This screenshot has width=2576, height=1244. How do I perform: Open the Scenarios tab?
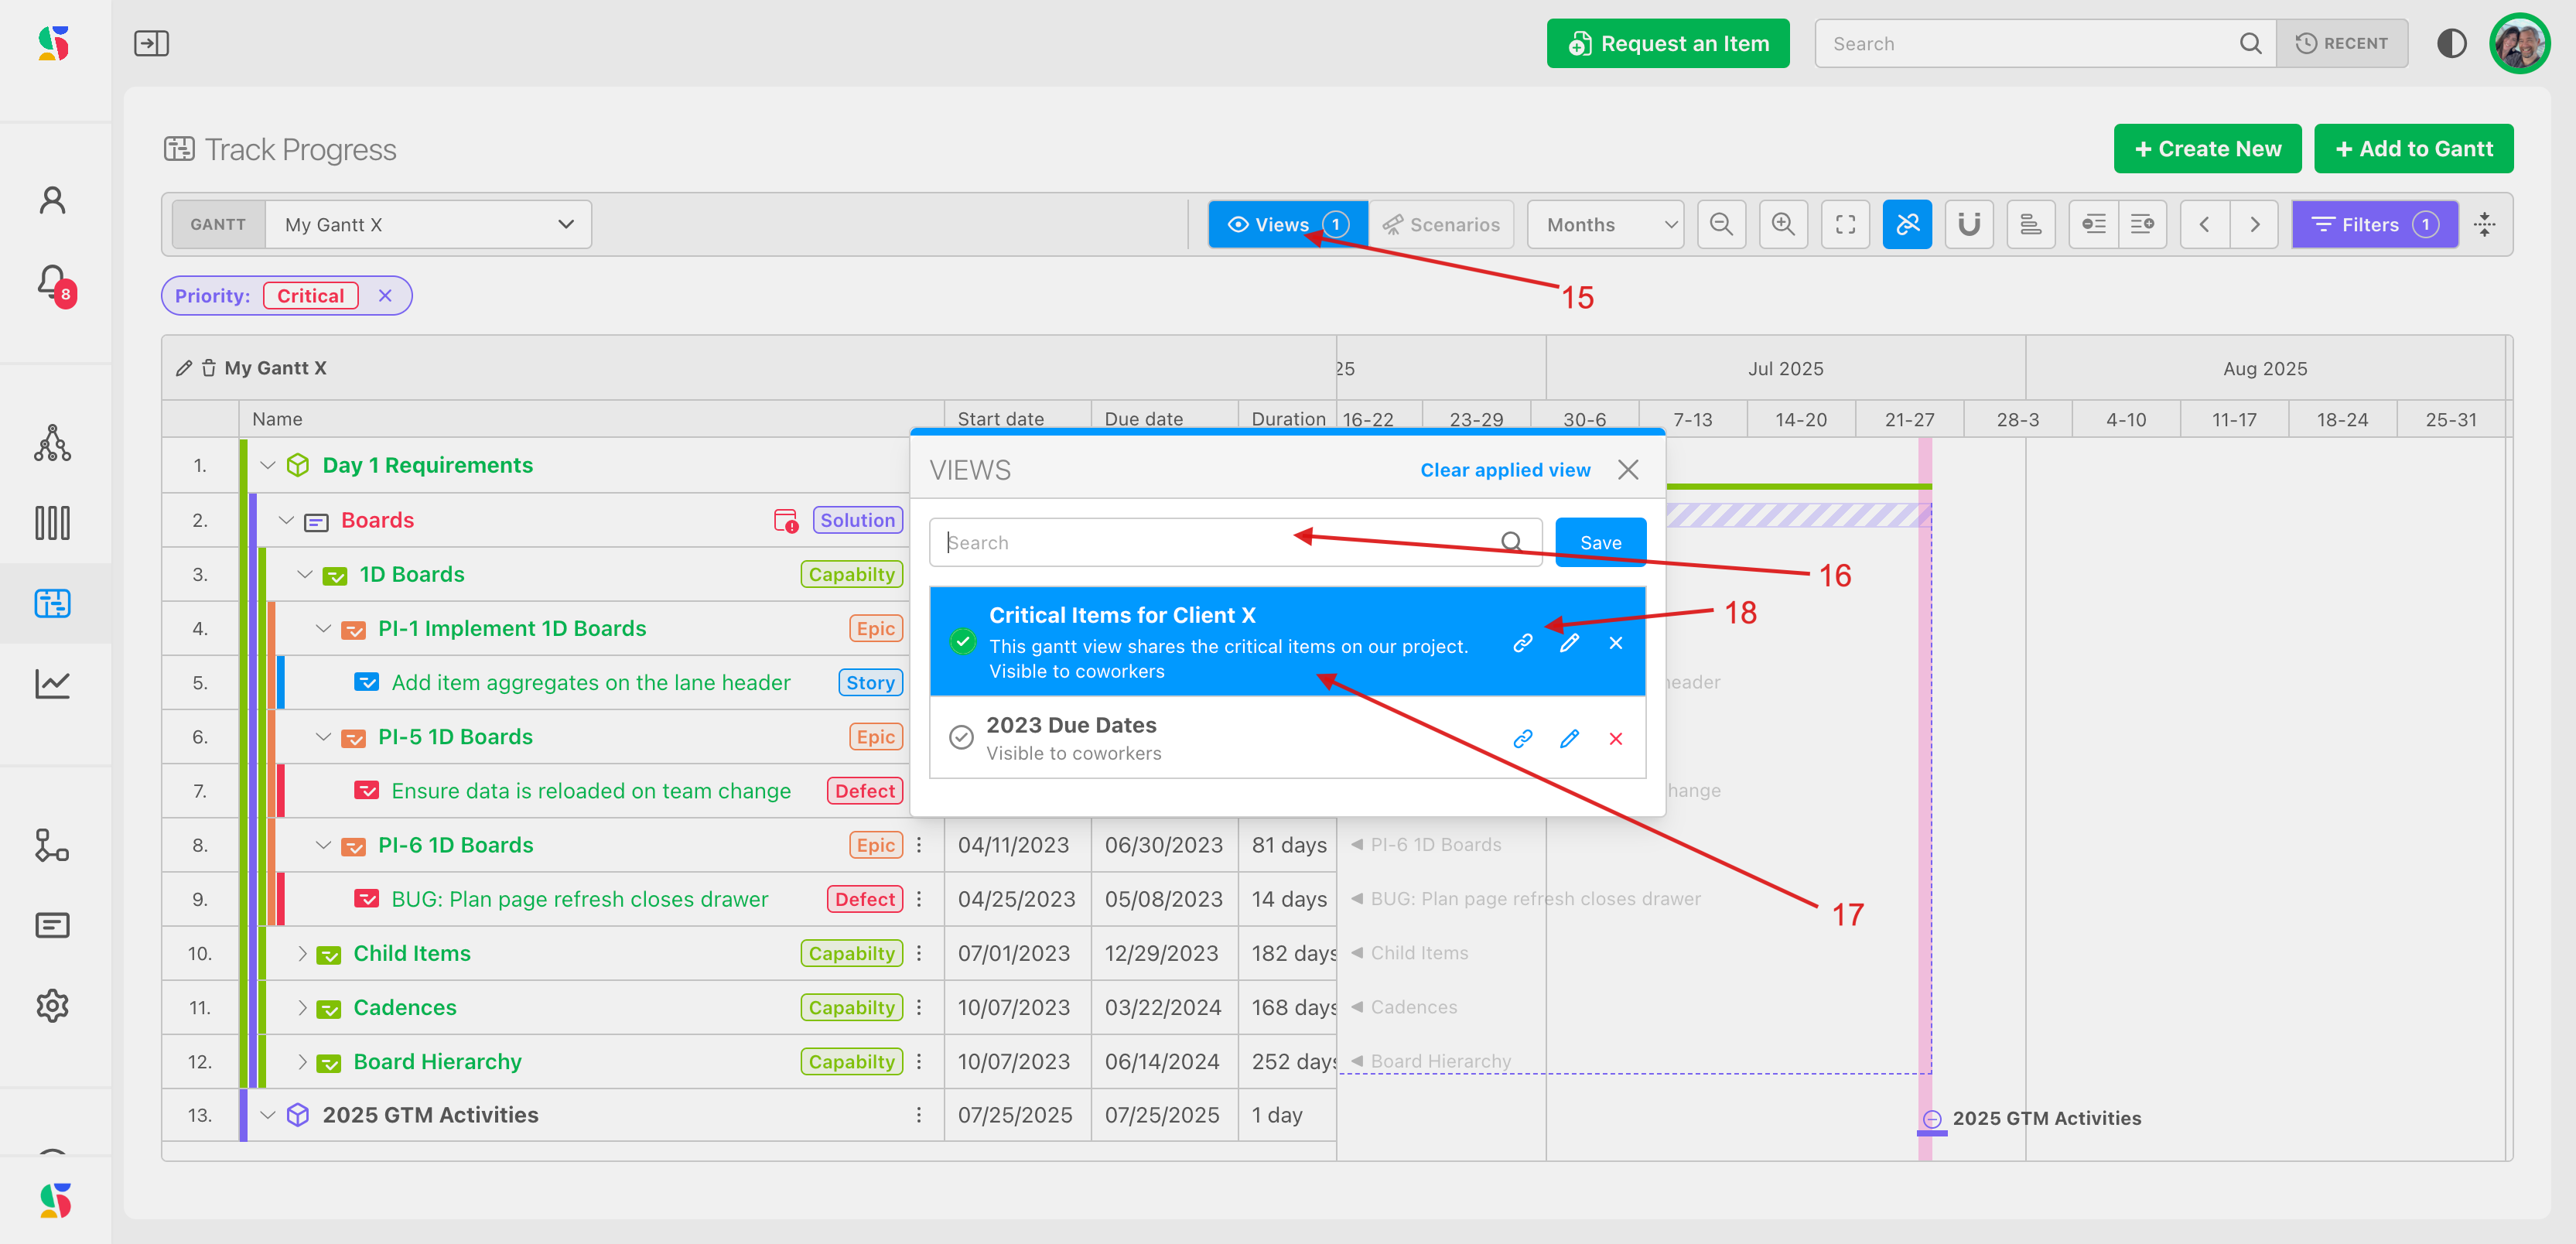pos(1441,224)
